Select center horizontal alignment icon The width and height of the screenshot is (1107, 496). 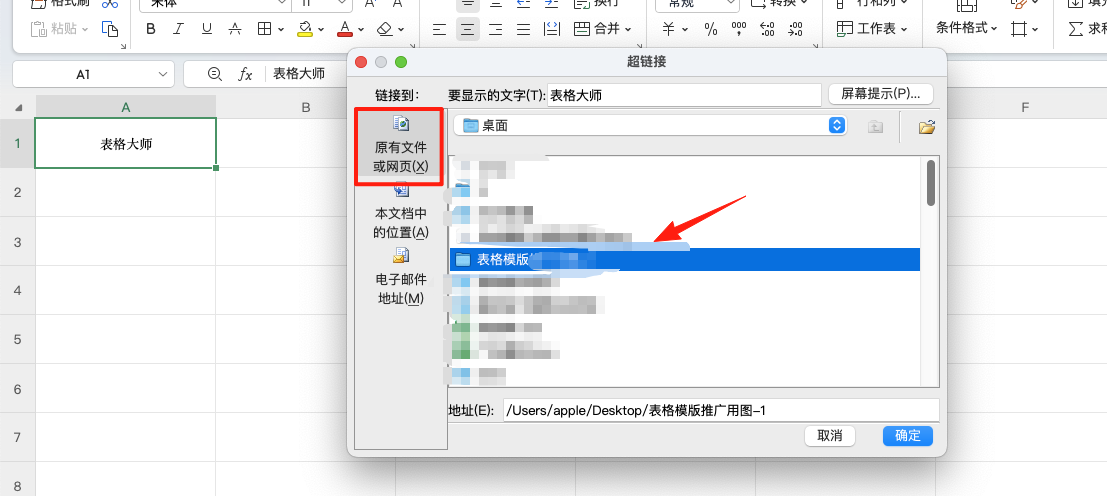(466, 29)
